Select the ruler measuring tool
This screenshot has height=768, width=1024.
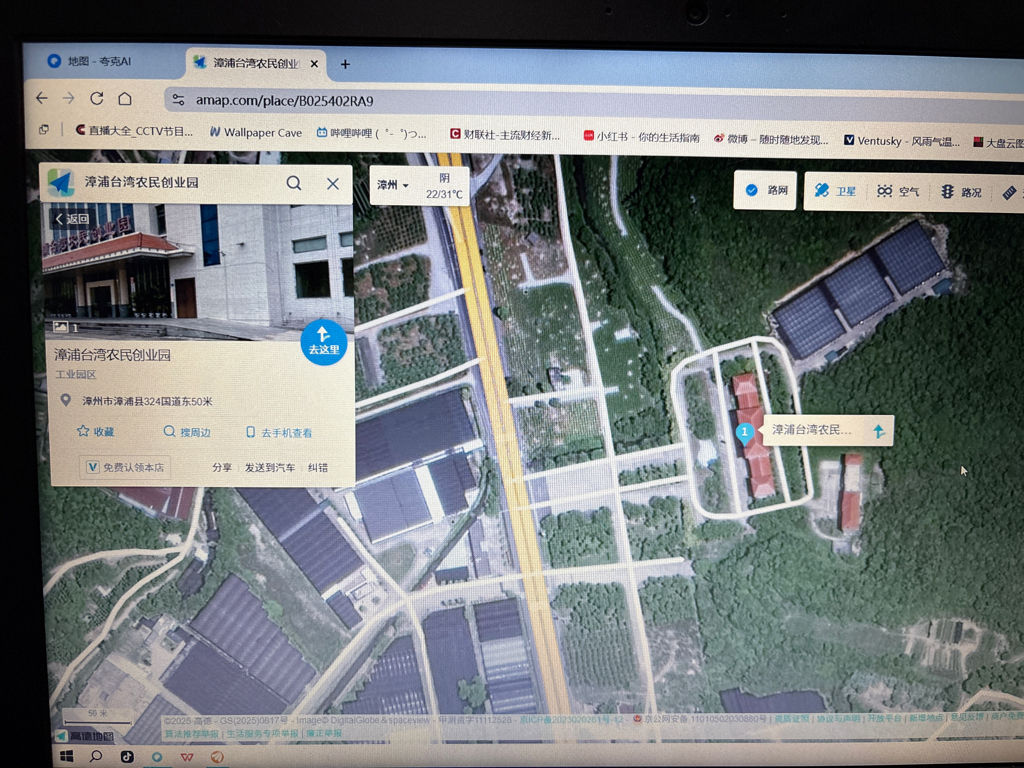[x=1010, y=193]
